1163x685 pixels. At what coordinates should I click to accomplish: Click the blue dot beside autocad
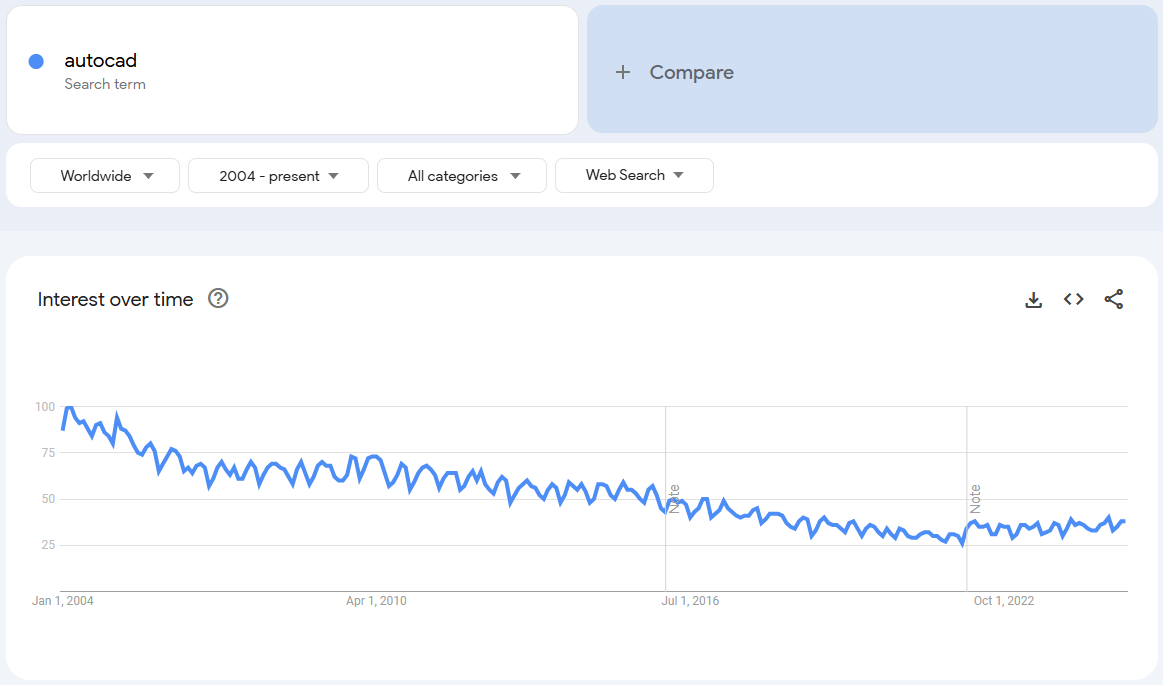point(36,62)
